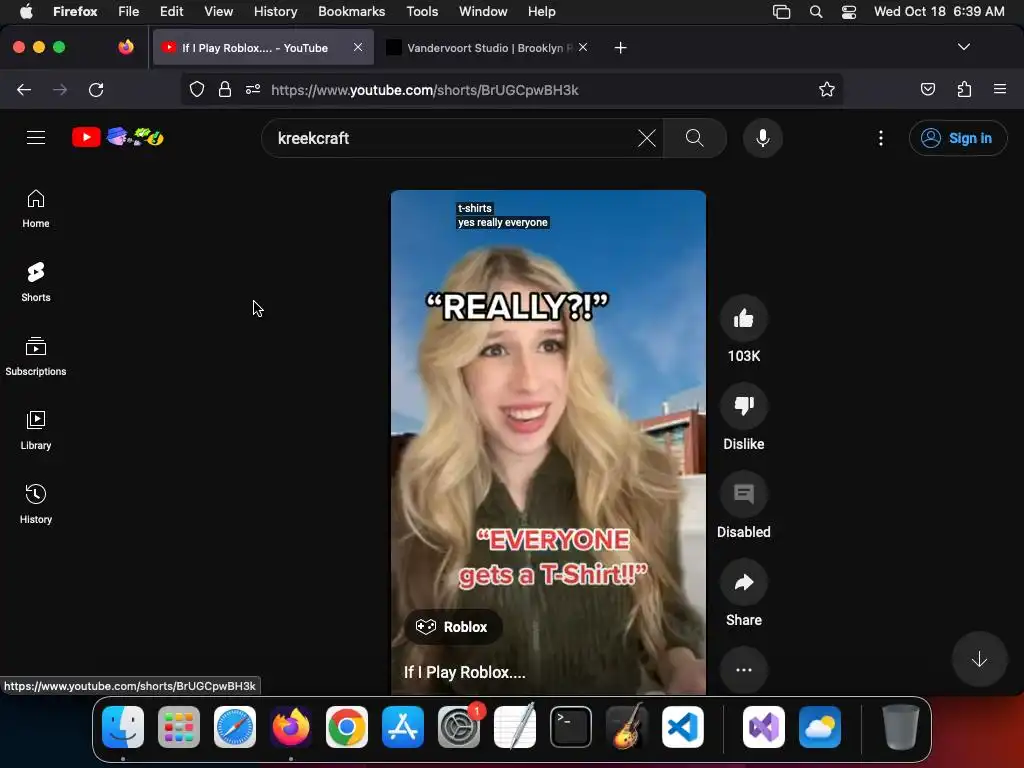Open Control Center in menu bar
The height and width of the screenshot is (768, 1024).
tap(849, 12)
